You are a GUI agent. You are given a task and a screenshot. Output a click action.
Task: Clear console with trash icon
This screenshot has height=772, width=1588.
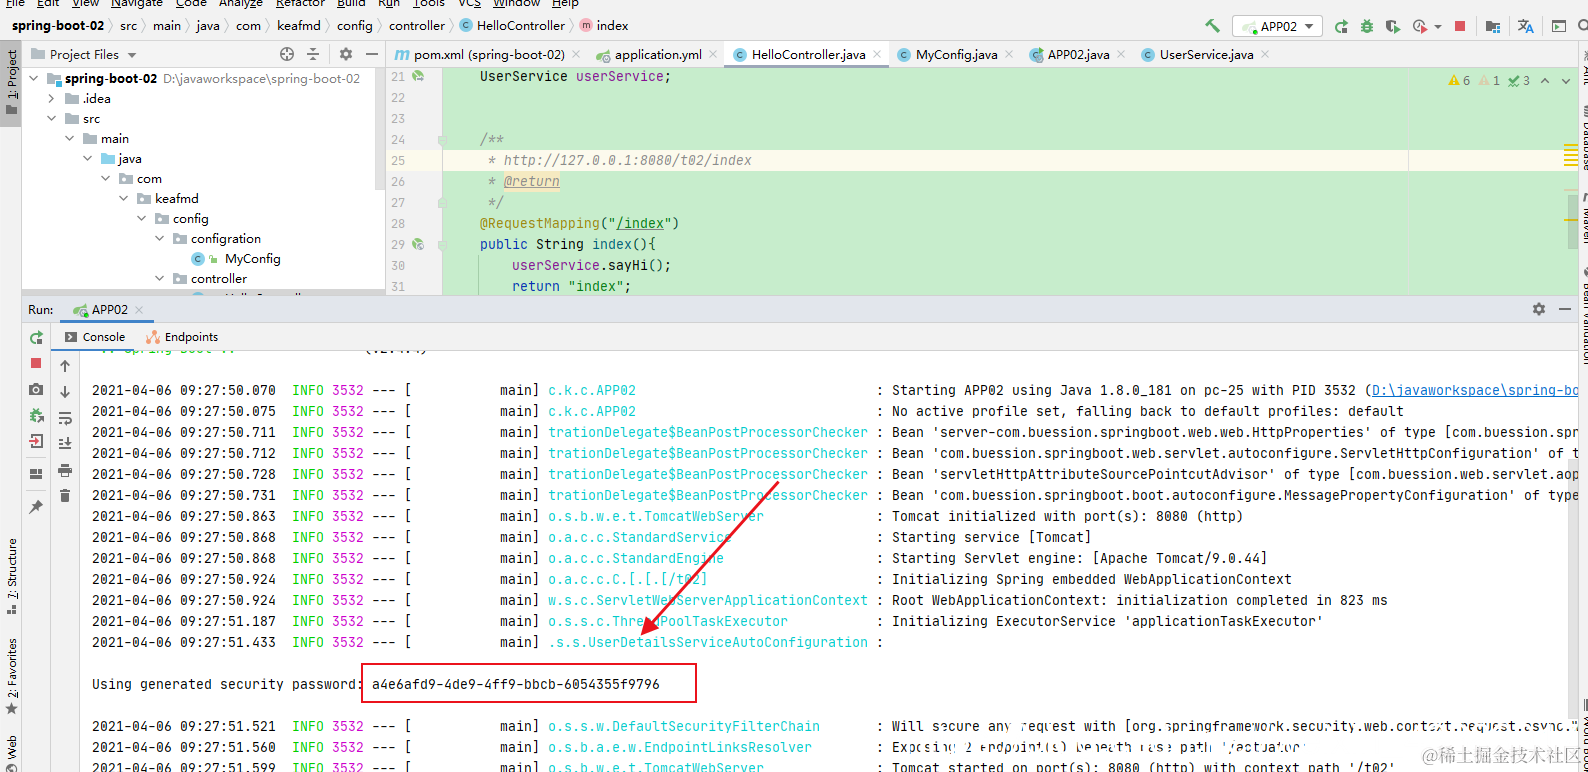65,496
